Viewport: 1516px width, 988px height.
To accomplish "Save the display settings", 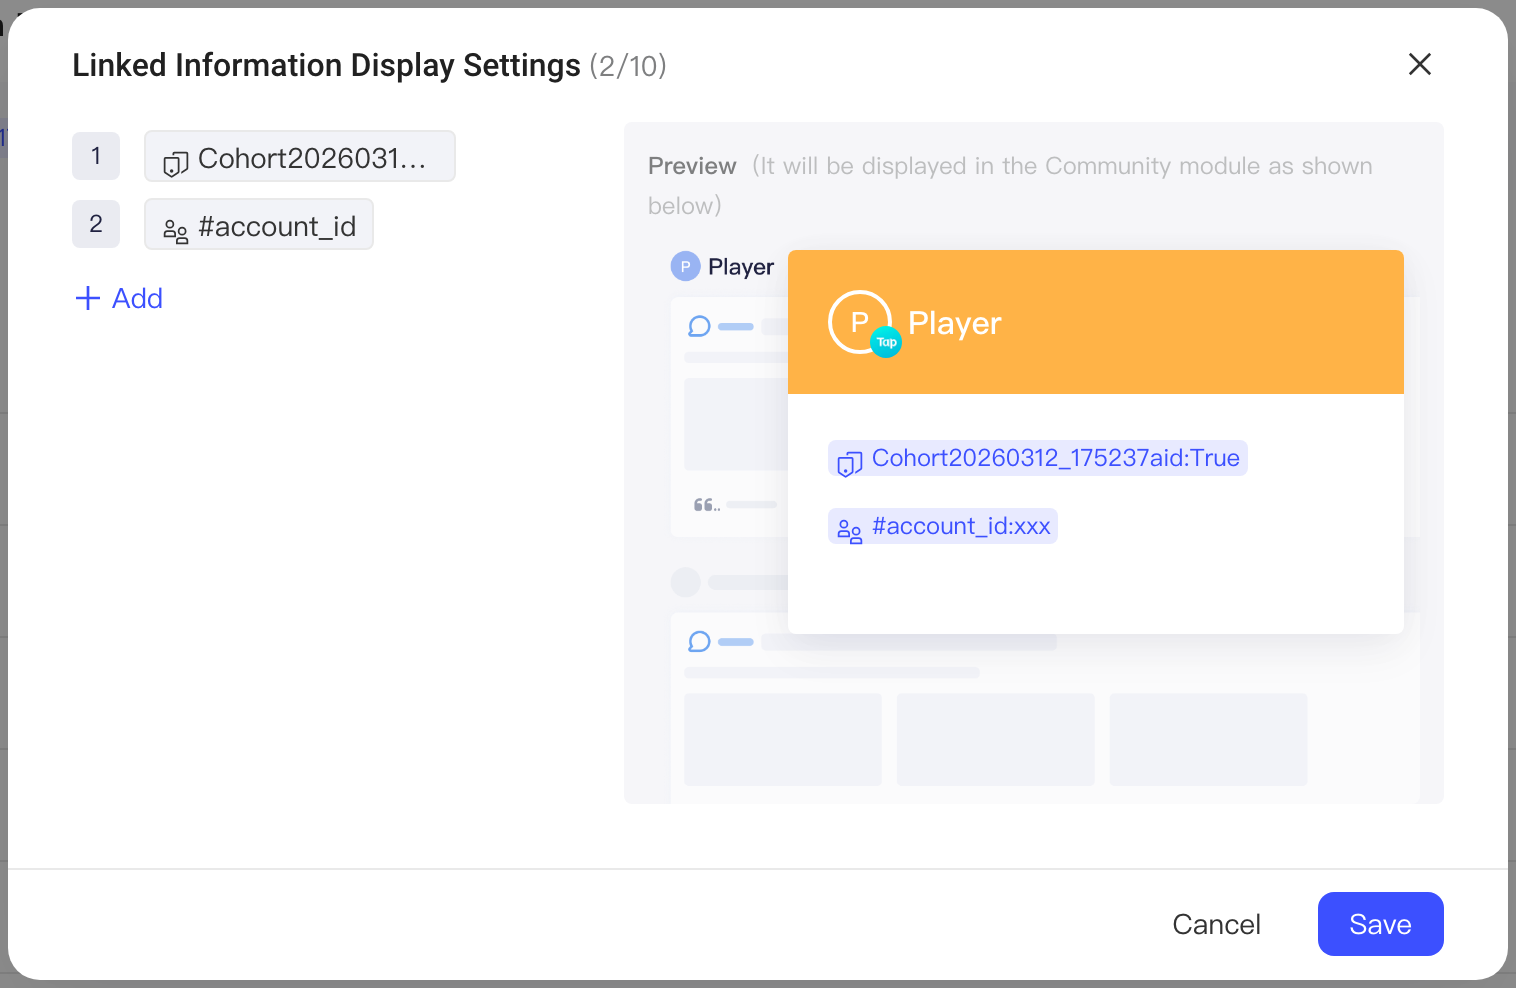I will [1380, 924].
